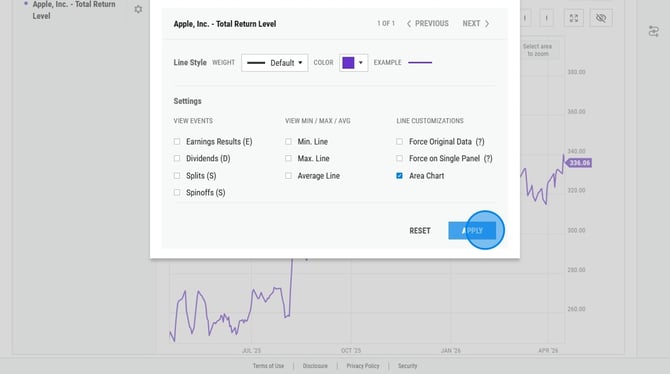Enable Splits (S) checkbox
Viewport: 670px width, 374px height.
[177, 176]
